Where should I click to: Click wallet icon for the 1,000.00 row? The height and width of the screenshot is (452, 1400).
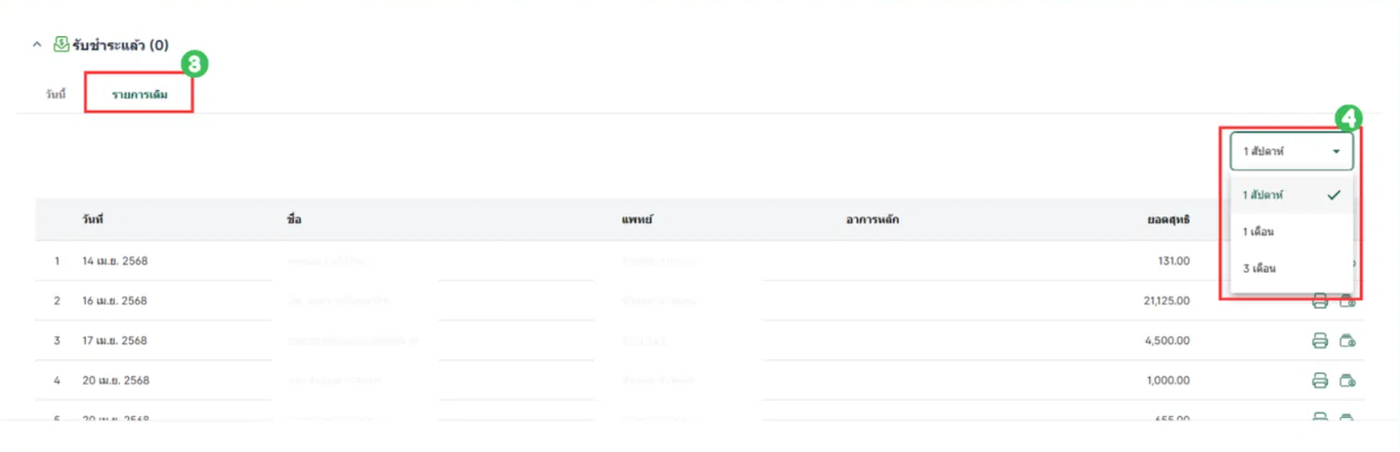click(1347, 381)
